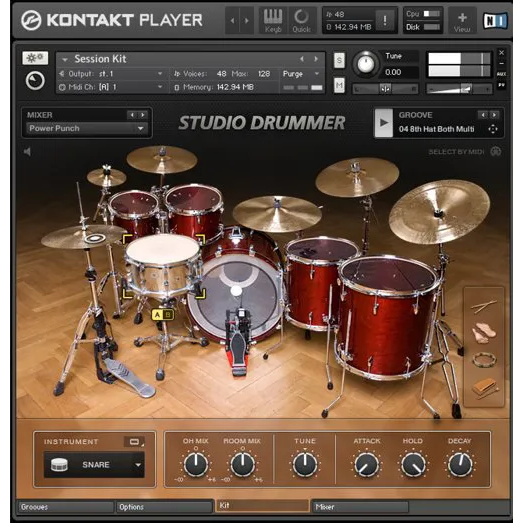
Task: Select next groove arrow
Action: (494, 115)
